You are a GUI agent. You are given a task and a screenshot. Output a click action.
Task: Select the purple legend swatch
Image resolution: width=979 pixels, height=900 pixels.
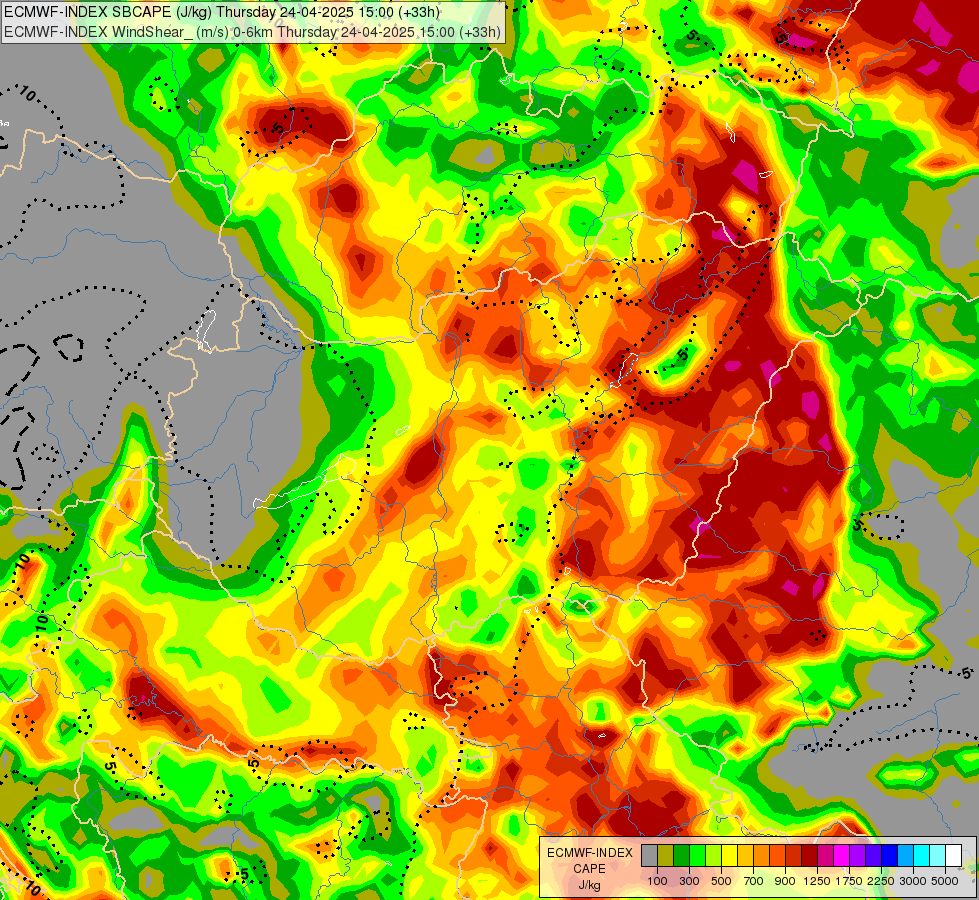857,855
